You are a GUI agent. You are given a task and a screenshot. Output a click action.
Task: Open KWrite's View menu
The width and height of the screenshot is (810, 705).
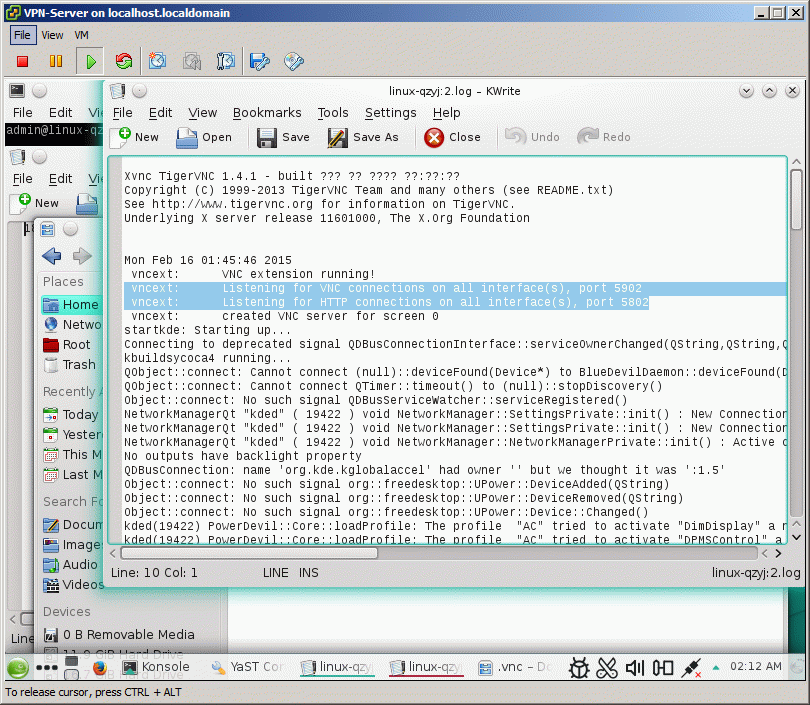[x=202, y=113]
